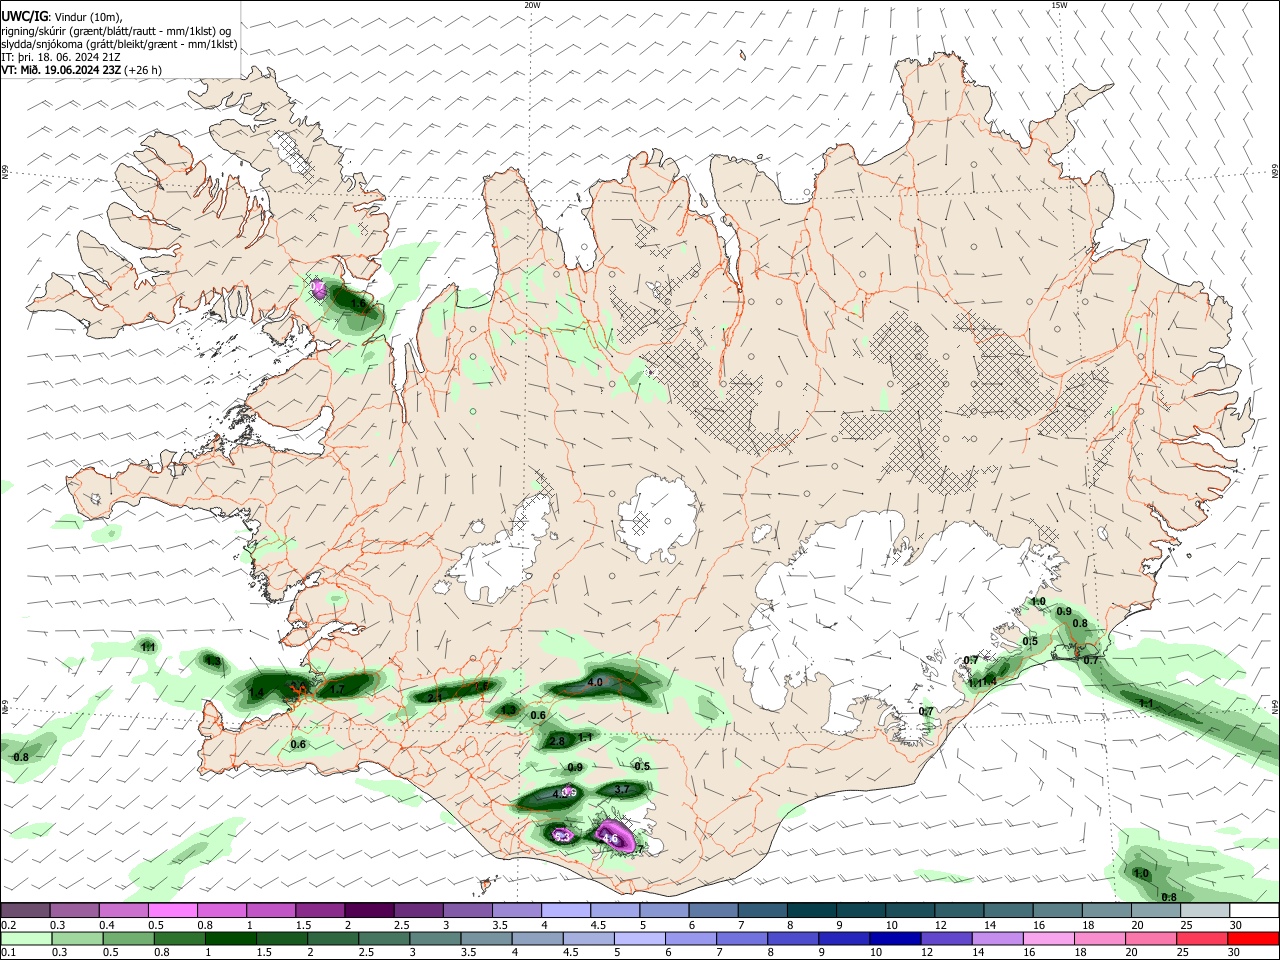Image resolution: width=1280 pixels, height=960 pixels.
Task: Pick the crimson 25–30 swatch, lower legend row
Action: coord(1201,939)
